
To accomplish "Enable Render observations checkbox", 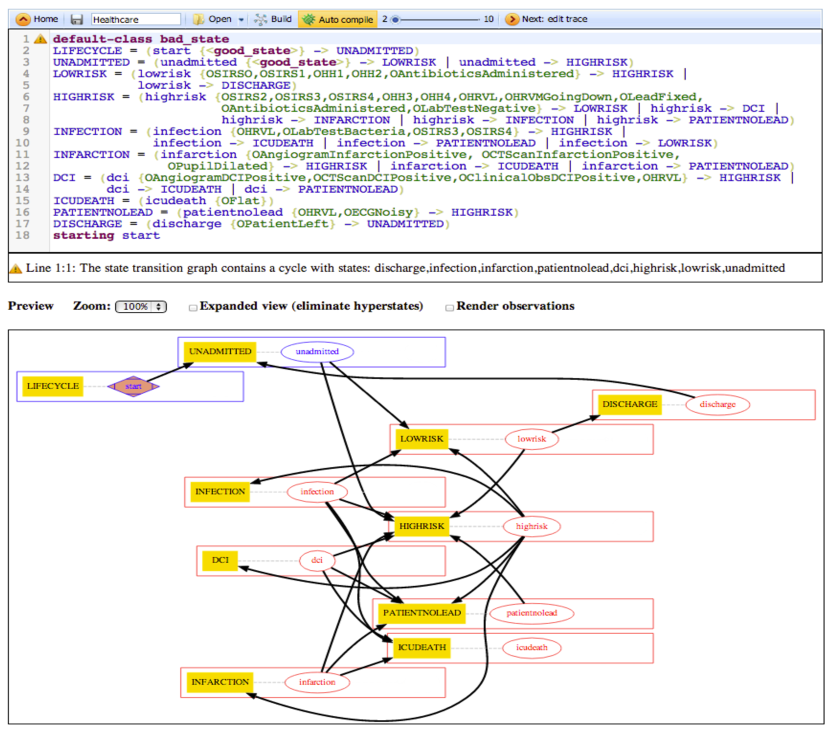I will pos(450,306).
